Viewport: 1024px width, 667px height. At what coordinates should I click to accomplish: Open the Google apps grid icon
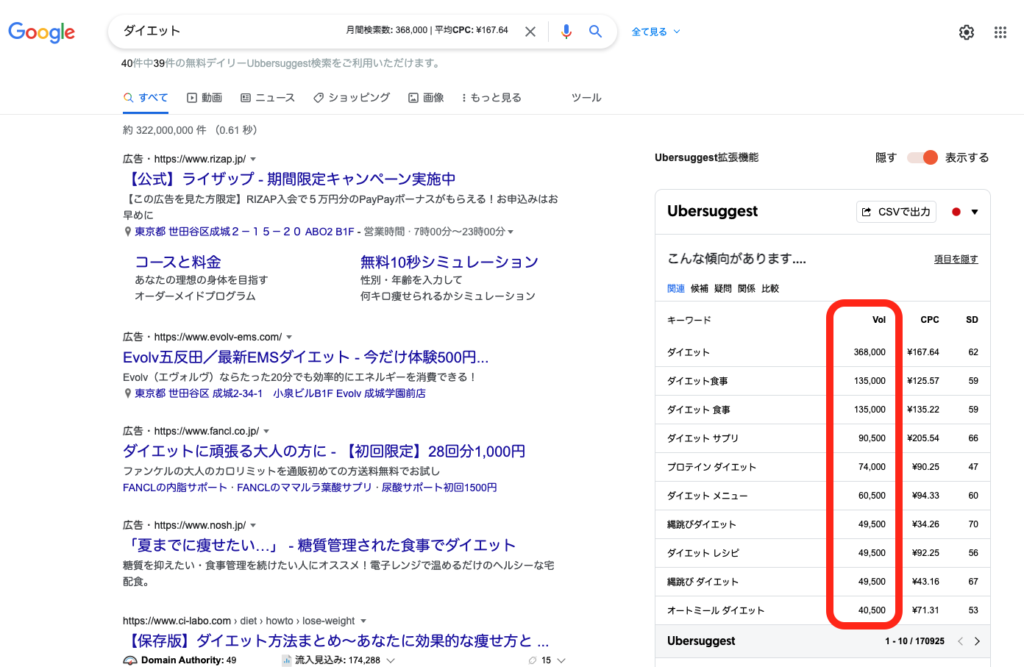coord(1000,32)
